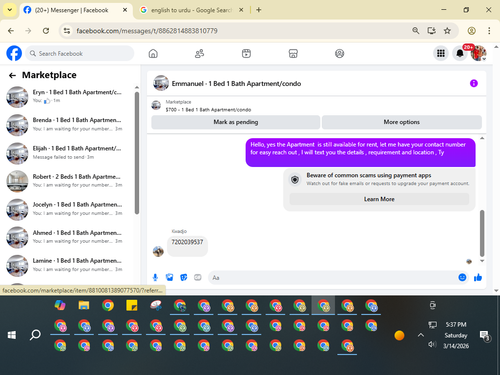The width and height of the screenshot is (500, 375).
Task: Send a thumbs-up like
Action: coord(478,277)
